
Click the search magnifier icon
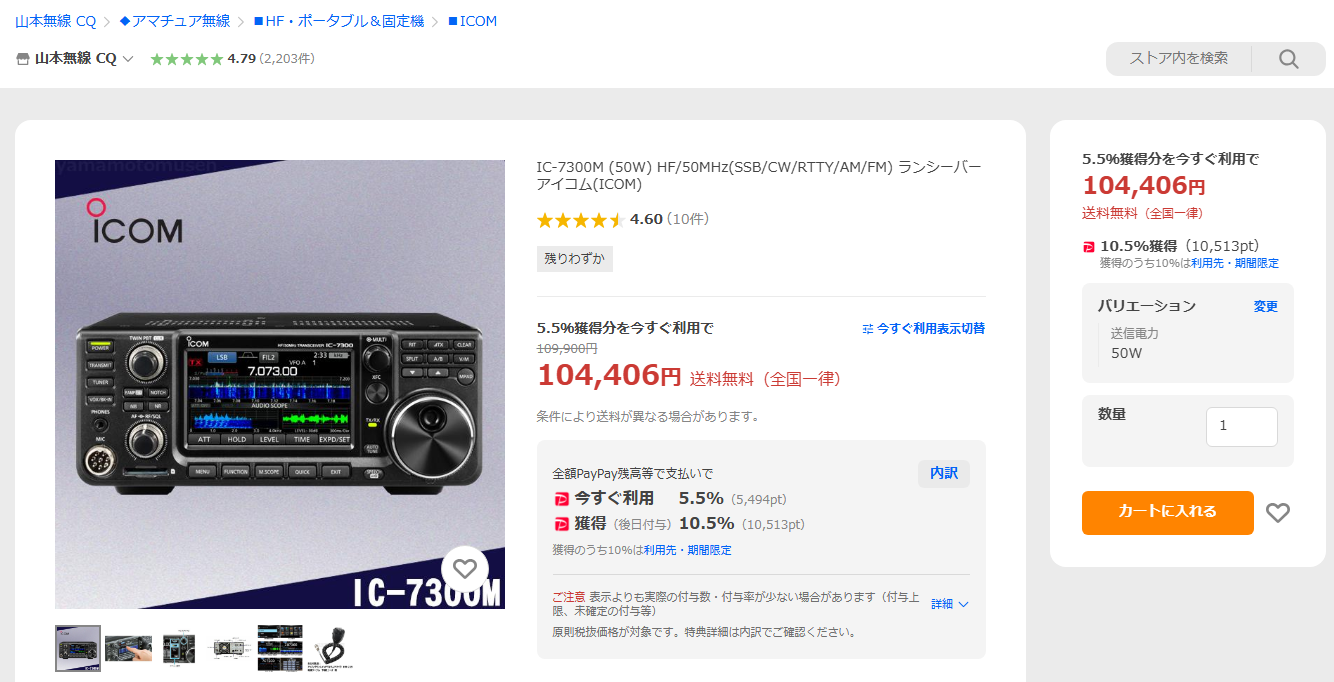(1288, 59)
